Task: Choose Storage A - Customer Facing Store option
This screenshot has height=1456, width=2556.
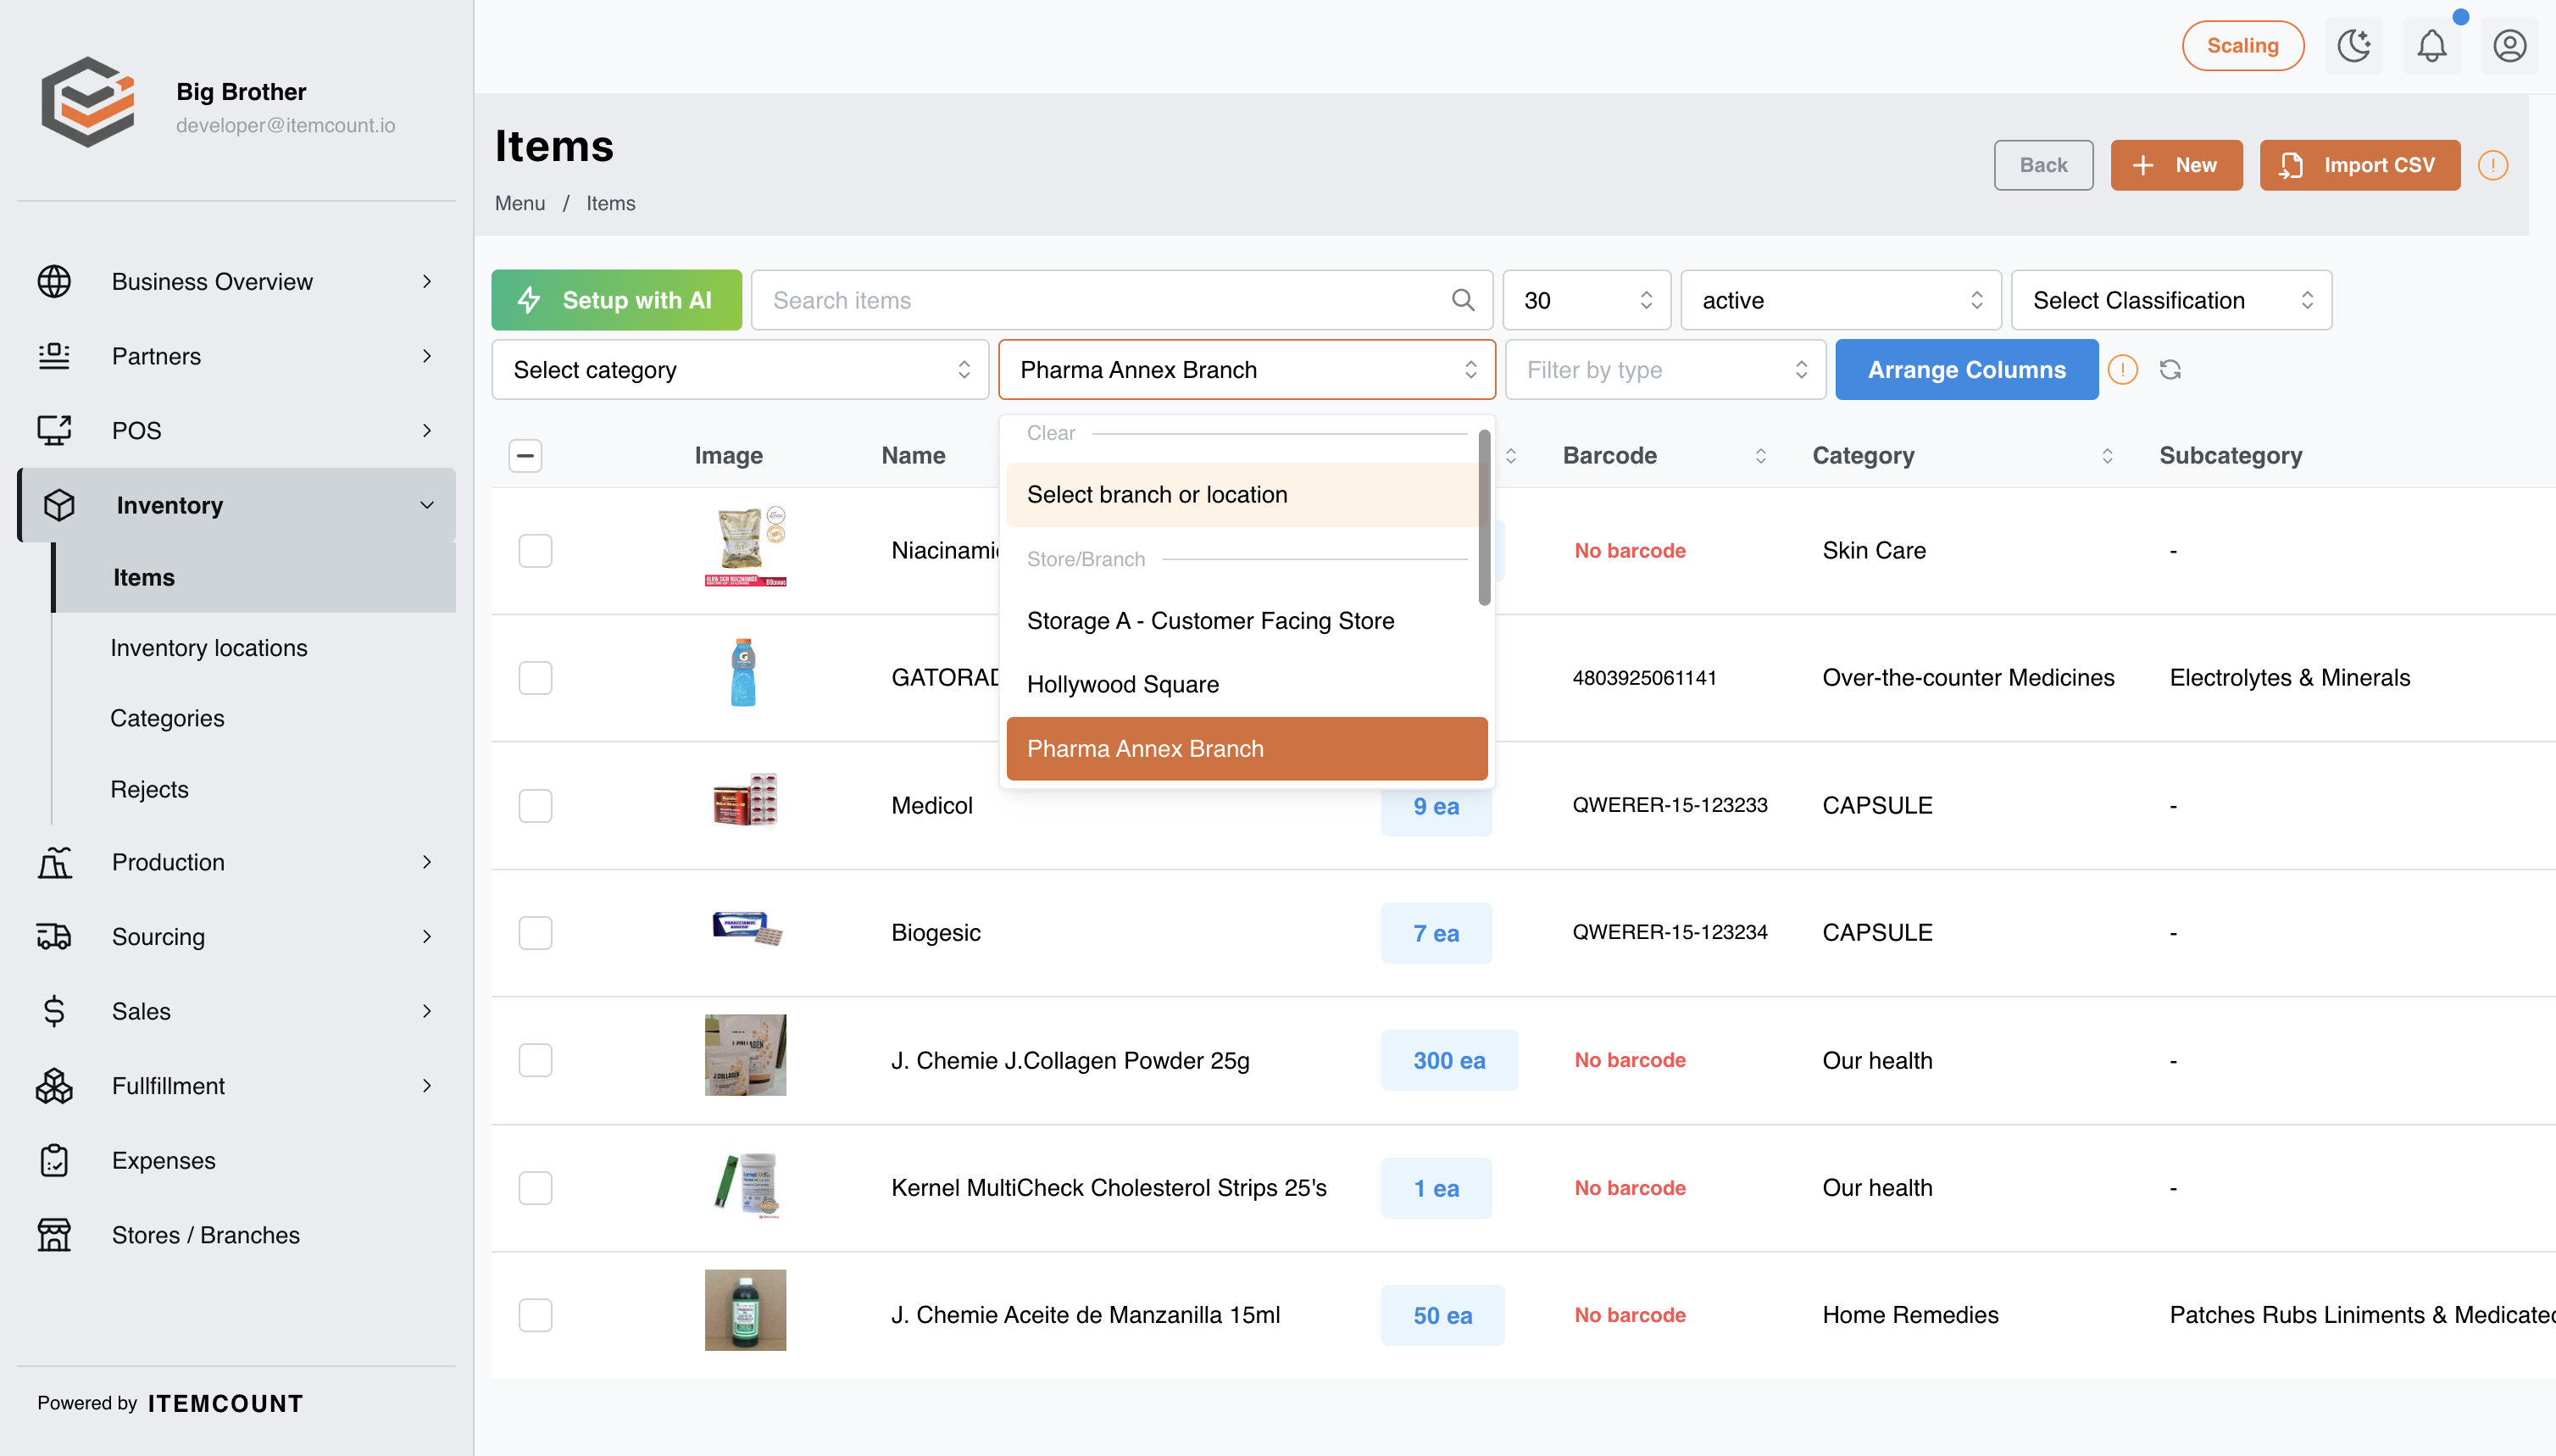Action: pyautogui.click(x=1247, y=621)
